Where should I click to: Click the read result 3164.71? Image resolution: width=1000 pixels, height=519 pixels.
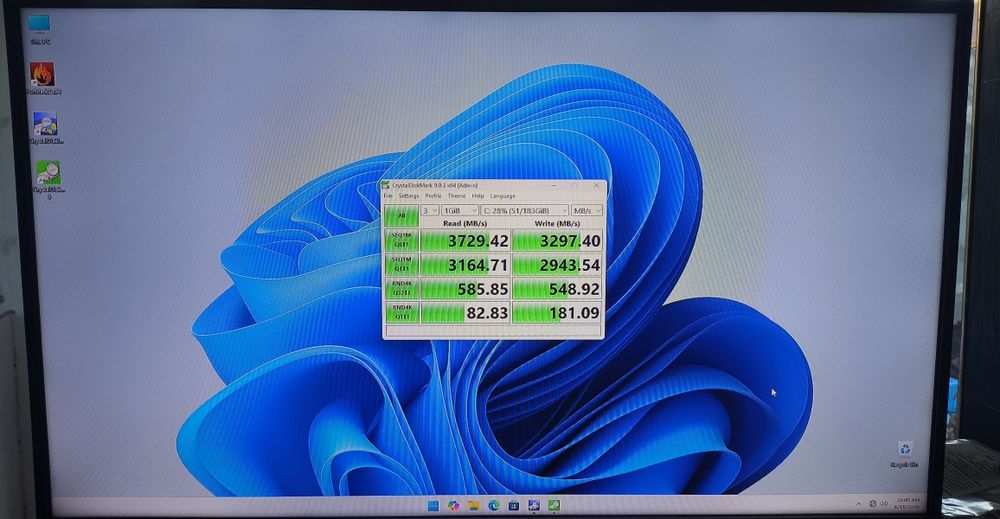465,265
